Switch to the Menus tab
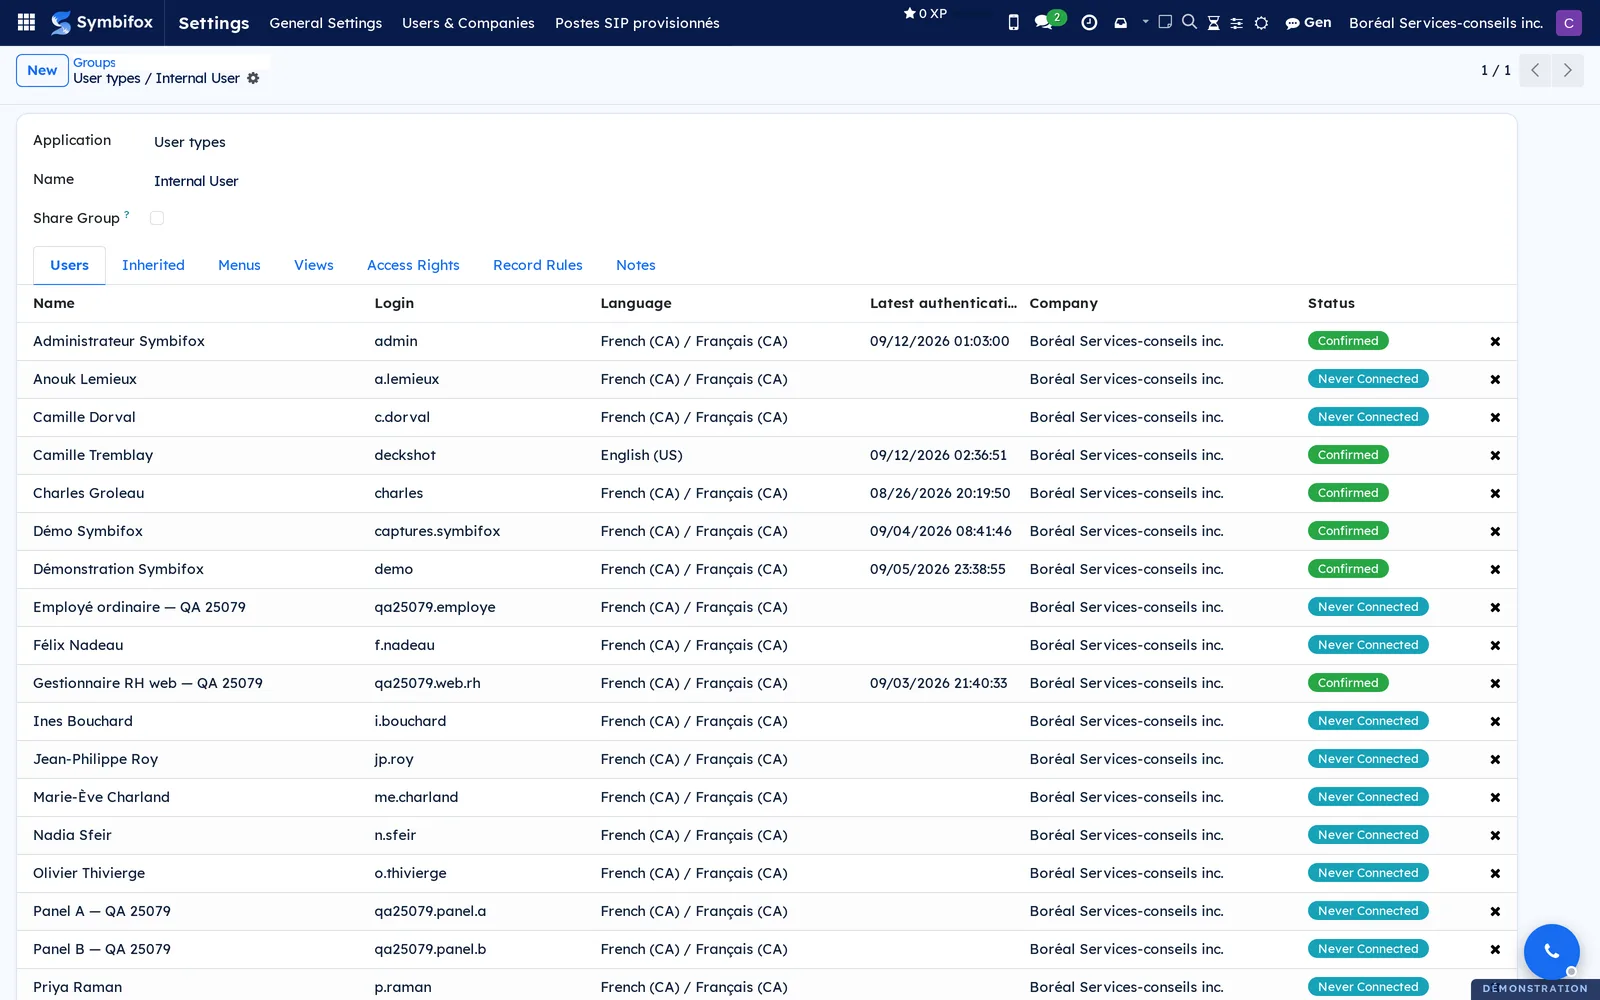 (239, 265)
